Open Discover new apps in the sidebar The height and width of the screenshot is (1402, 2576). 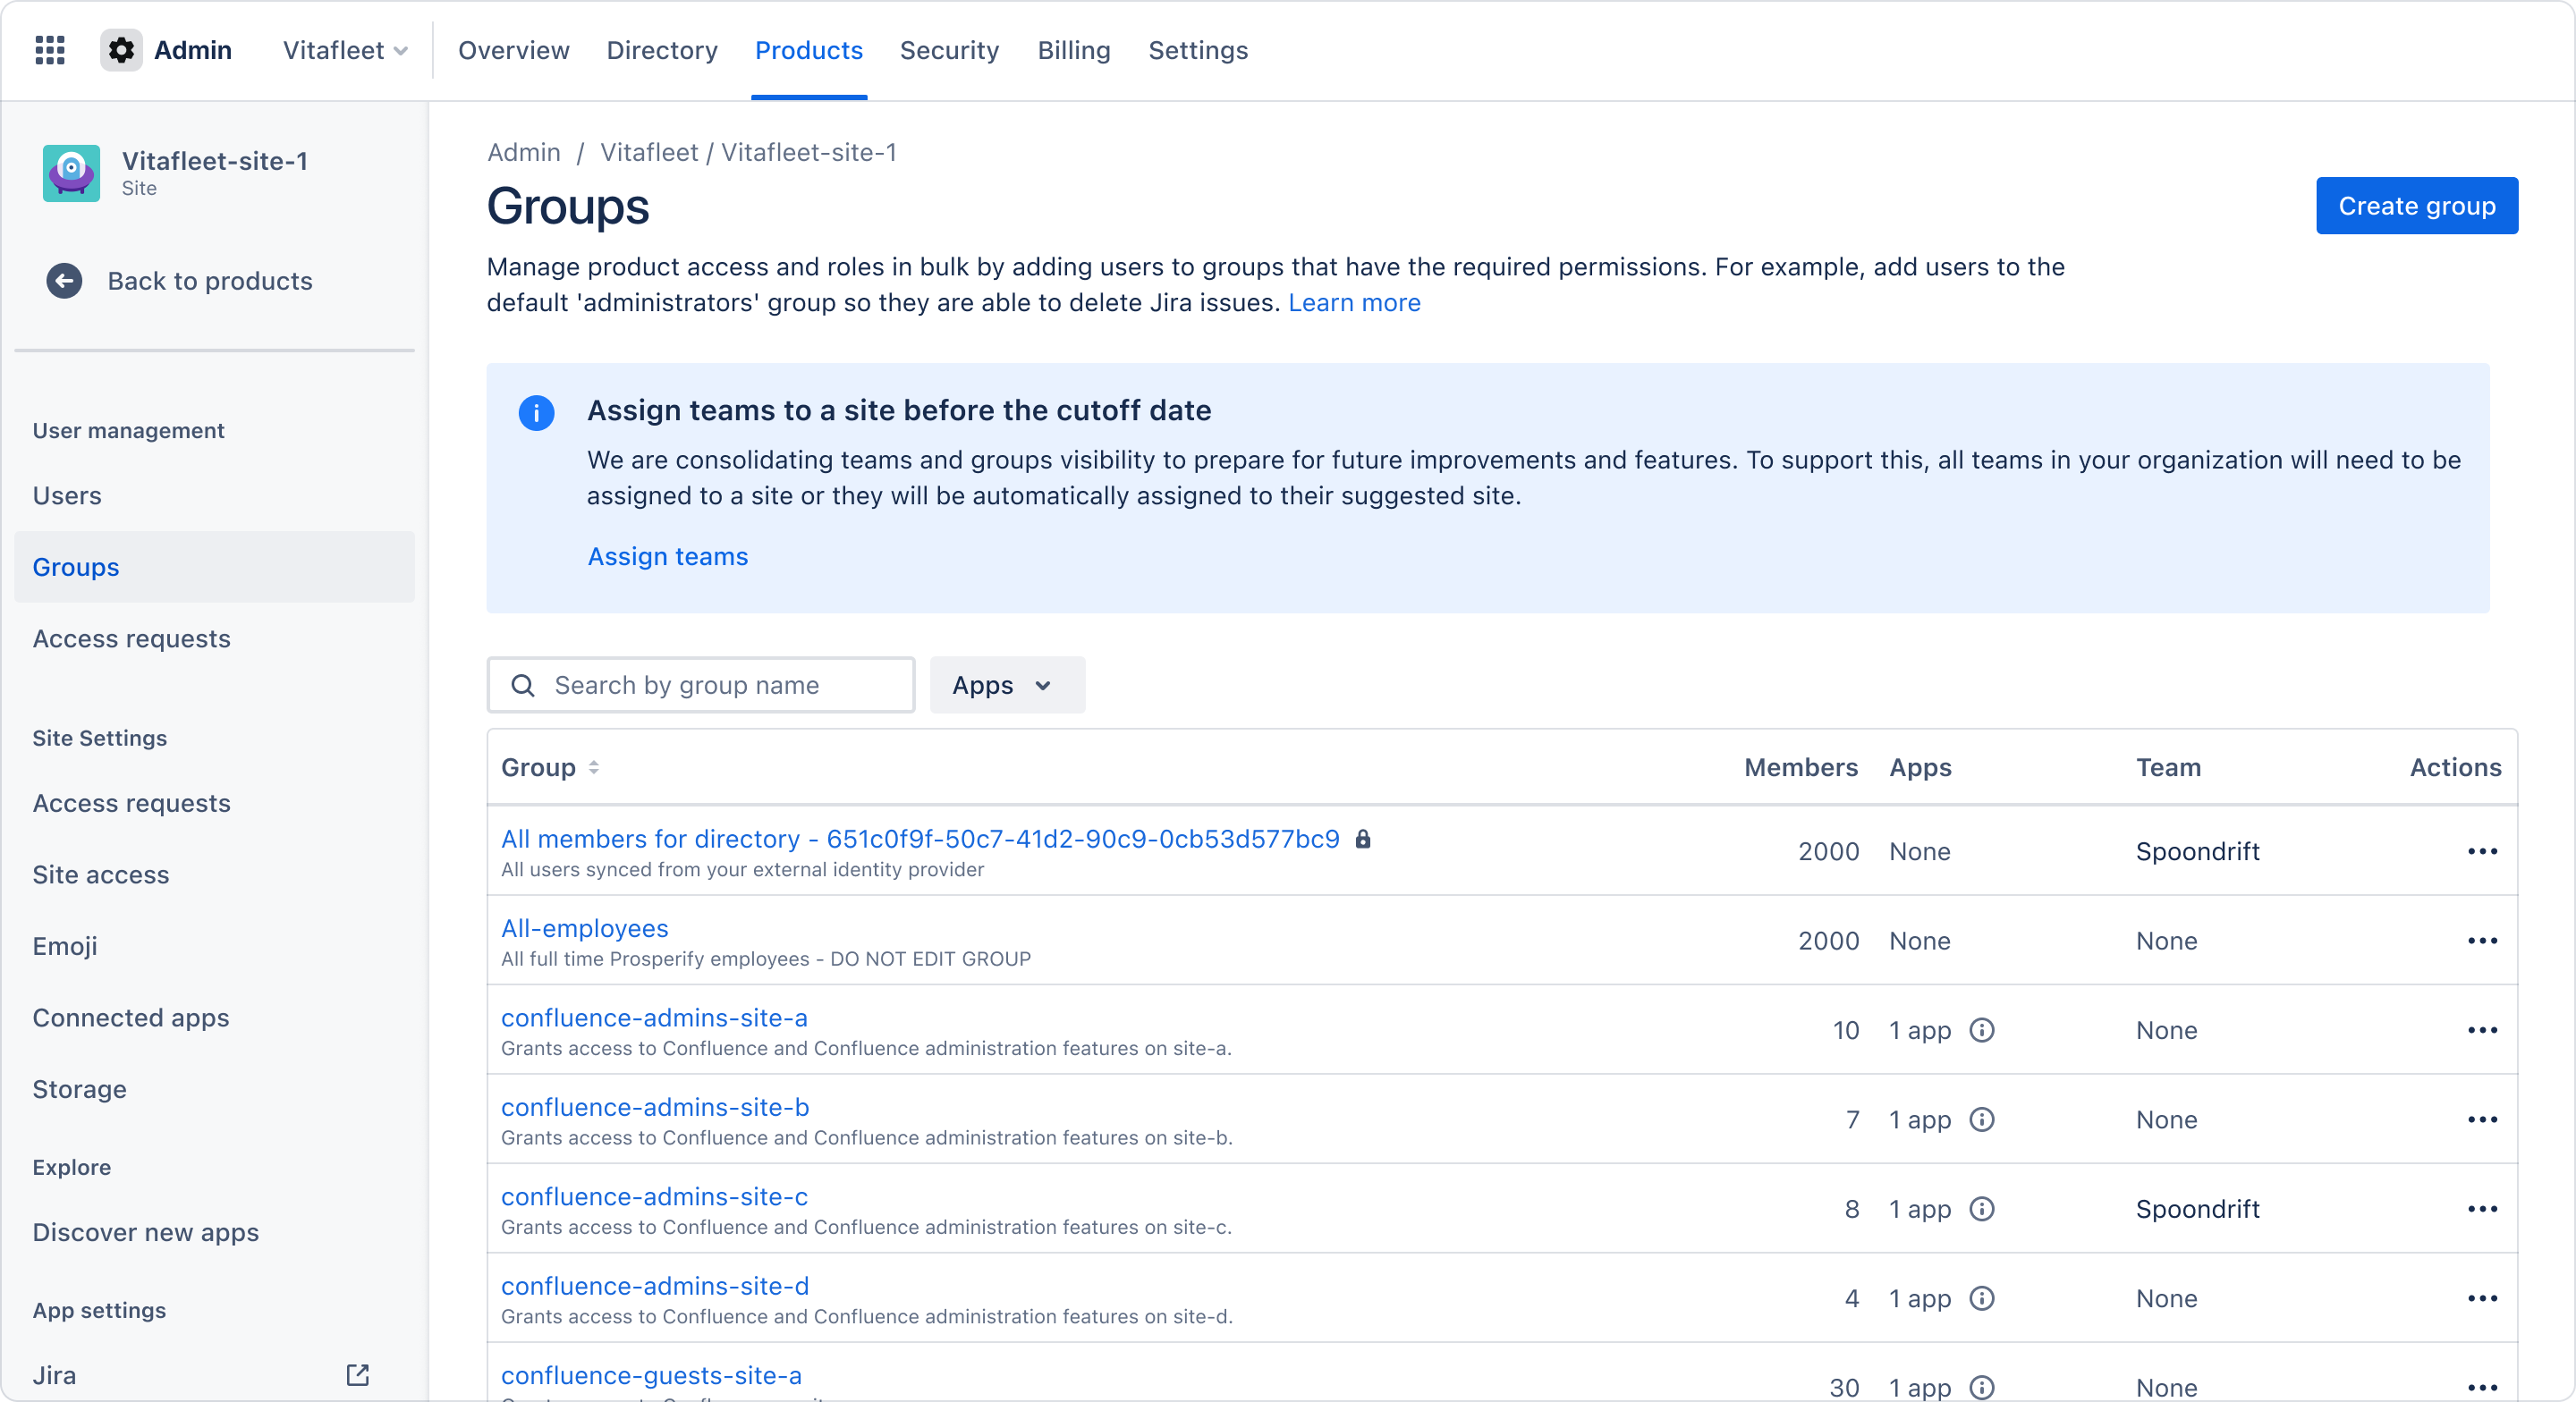[146, 1232]
